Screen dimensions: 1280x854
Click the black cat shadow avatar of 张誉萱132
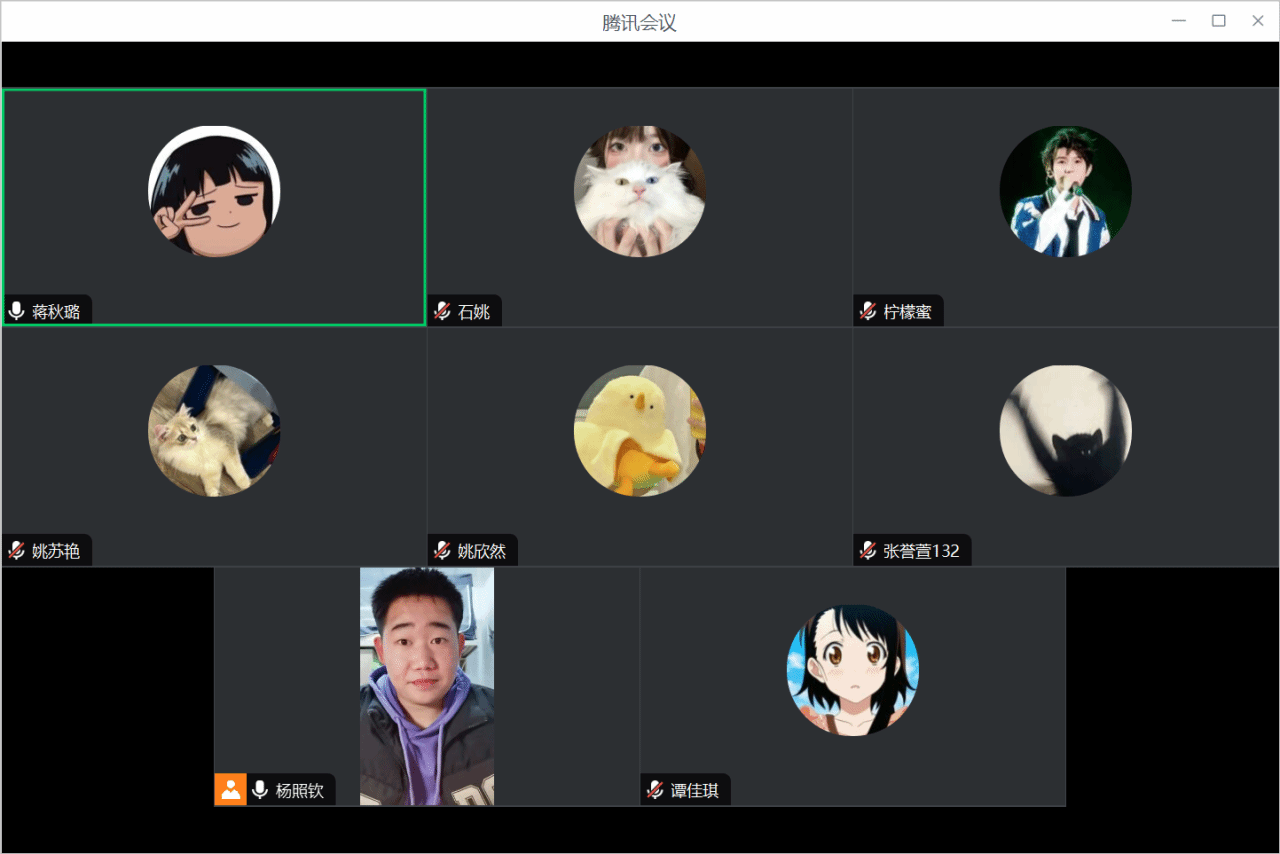(1065, 430)
